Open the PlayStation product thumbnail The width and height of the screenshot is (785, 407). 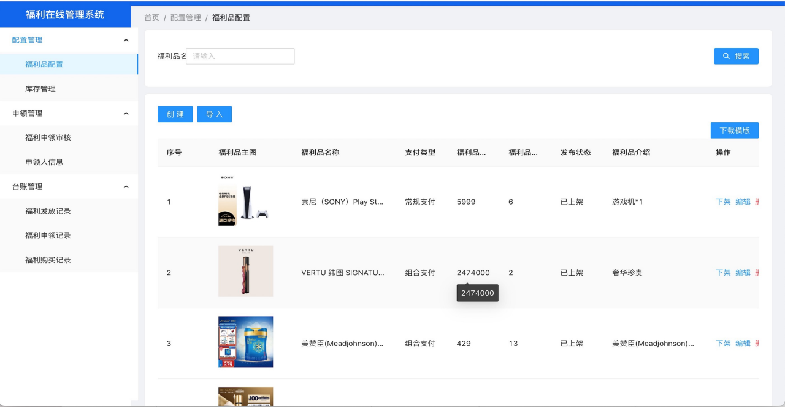[x=240, y=202]
